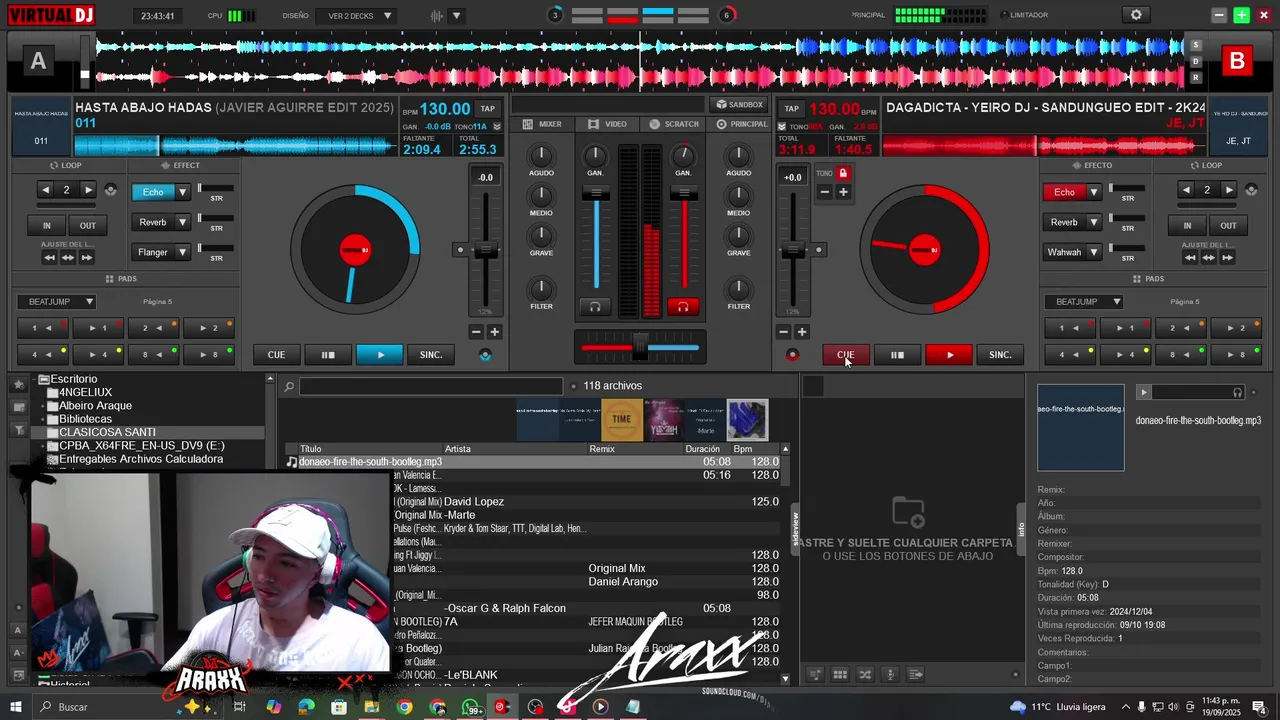Click the add-folder icon in sideview
Image resolution: width=1280 pixels, height=720 pixels.
[908, 511]
